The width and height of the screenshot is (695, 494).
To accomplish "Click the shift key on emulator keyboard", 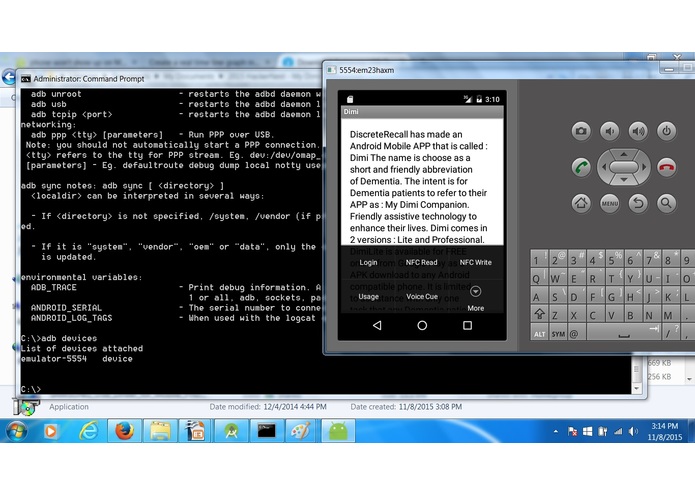I will (x=539, y=314).
